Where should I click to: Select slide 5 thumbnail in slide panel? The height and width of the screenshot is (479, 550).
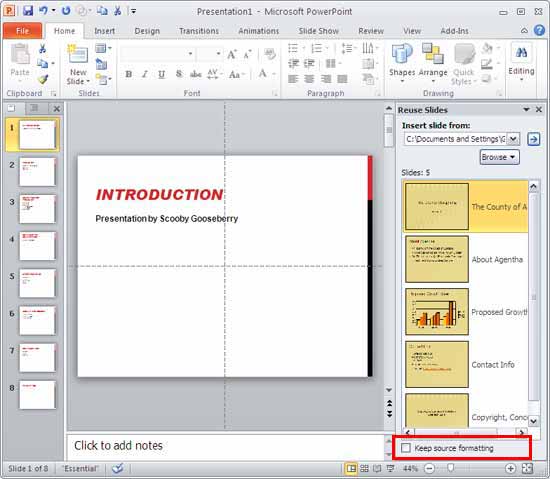click(37, 283)
